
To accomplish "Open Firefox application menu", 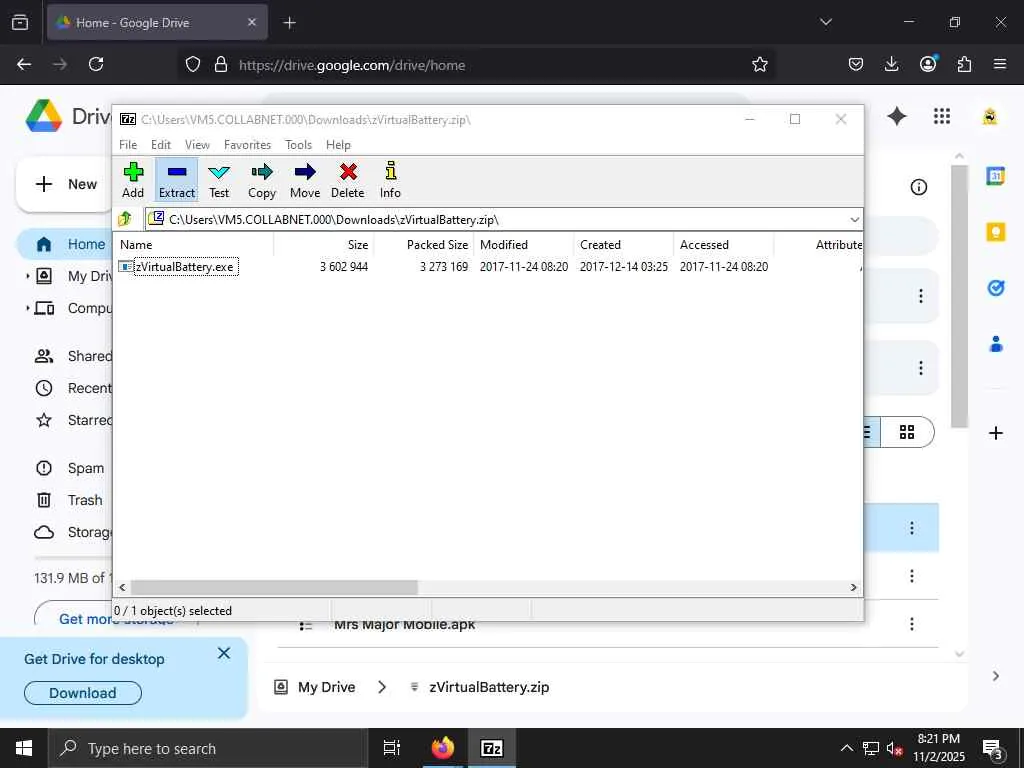I will (x=1000, y=64).
